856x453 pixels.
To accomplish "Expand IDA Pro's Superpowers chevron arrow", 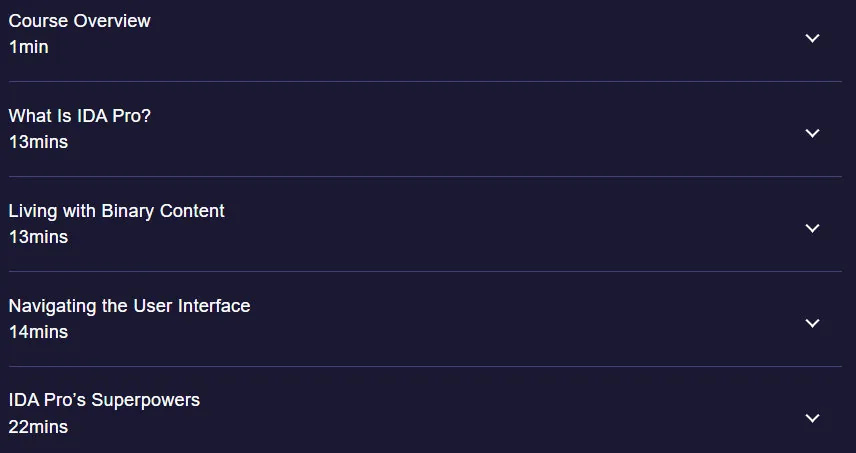I will point(812,418).
